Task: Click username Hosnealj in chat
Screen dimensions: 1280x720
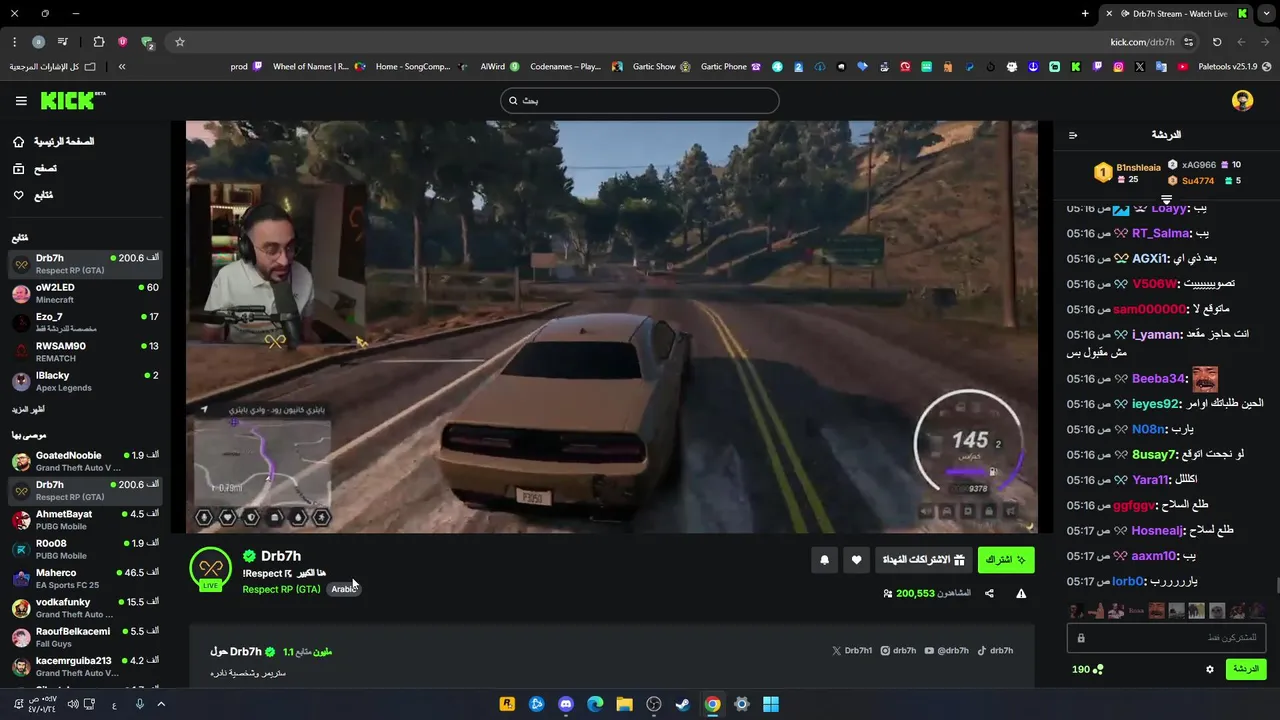Action: (x=1157, y=530)
